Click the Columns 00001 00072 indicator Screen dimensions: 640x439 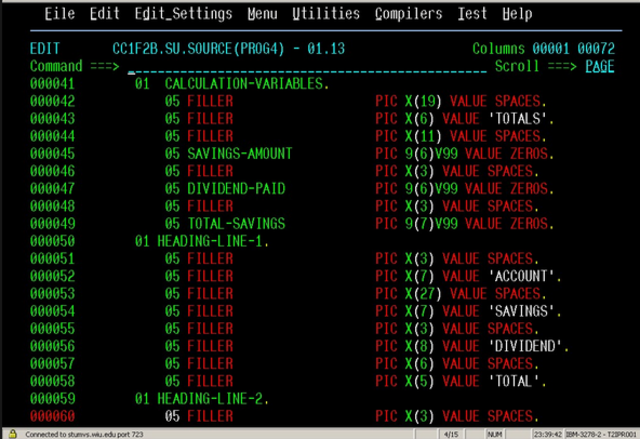tap(543, 49)
